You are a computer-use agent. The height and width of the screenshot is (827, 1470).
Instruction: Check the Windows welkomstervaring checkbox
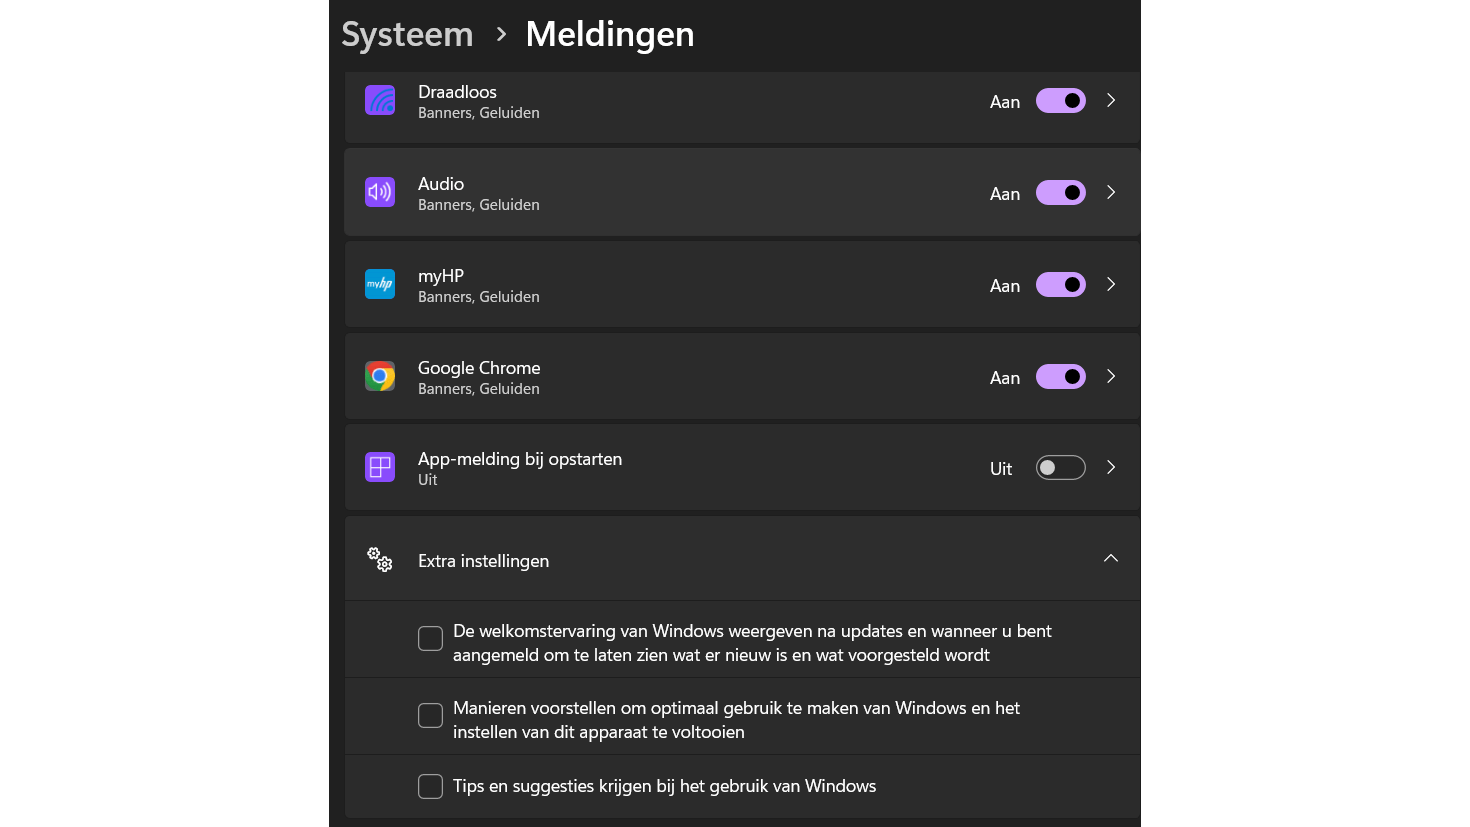(430, 638)
